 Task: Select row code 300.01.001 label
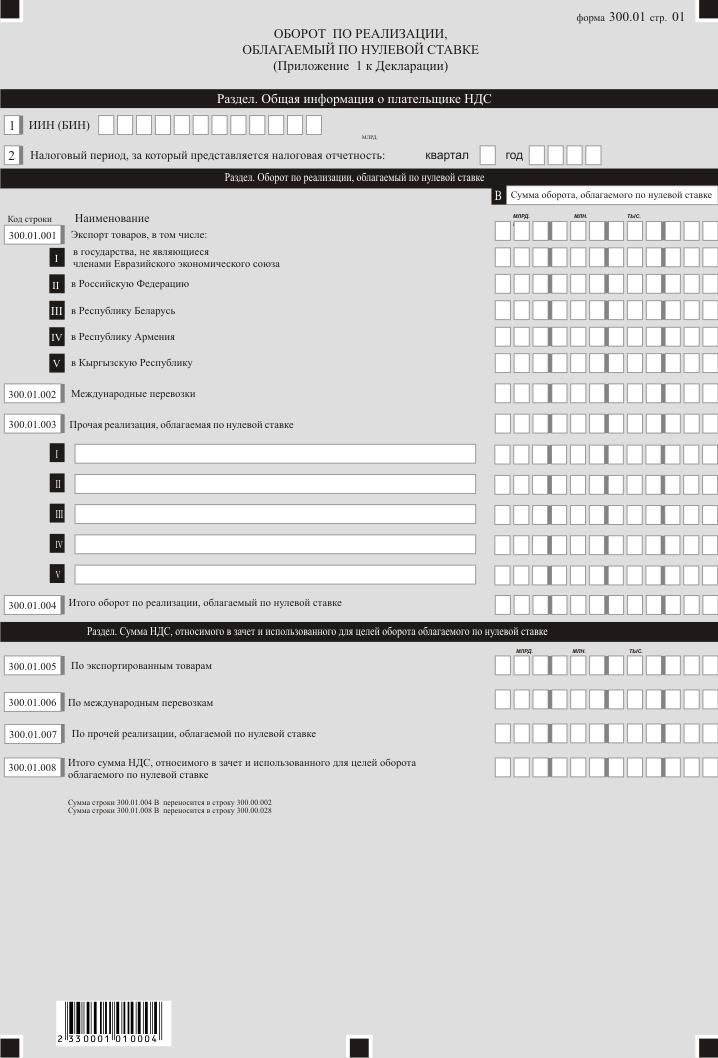(33, 235)
